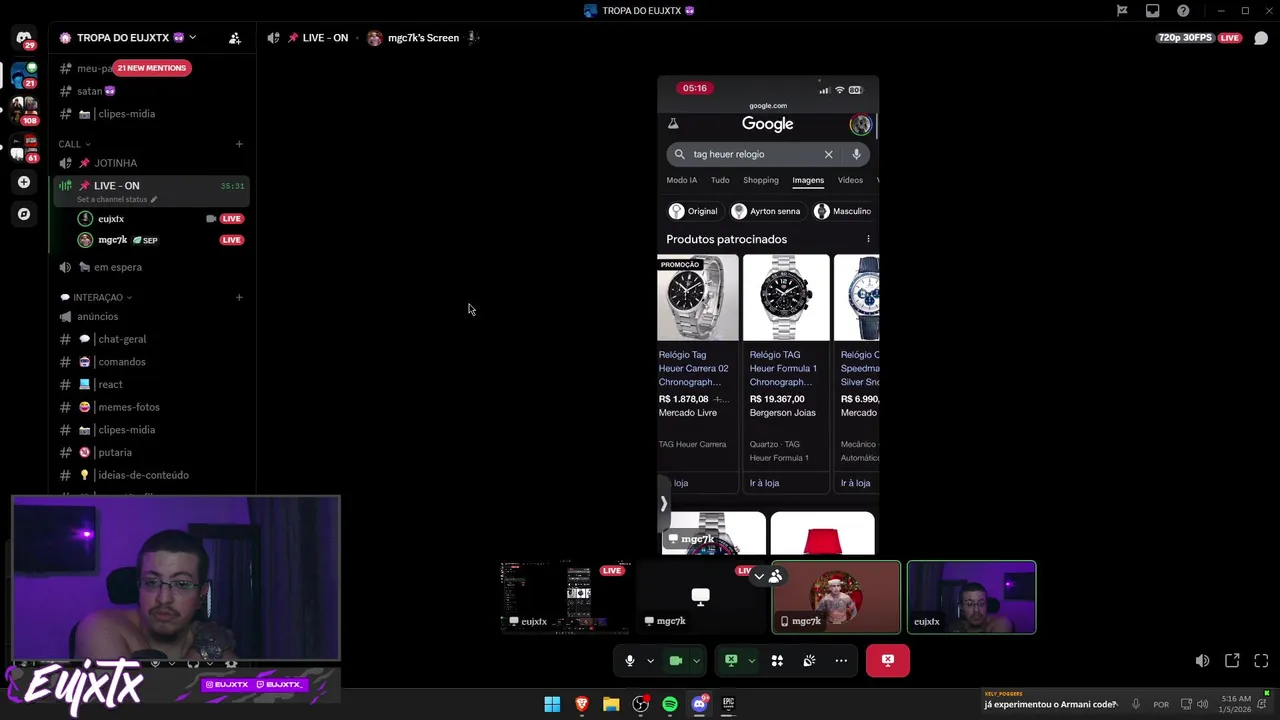Open the server folder with 108 badge
Screen dimensions: 1280x720
(23, 110)
